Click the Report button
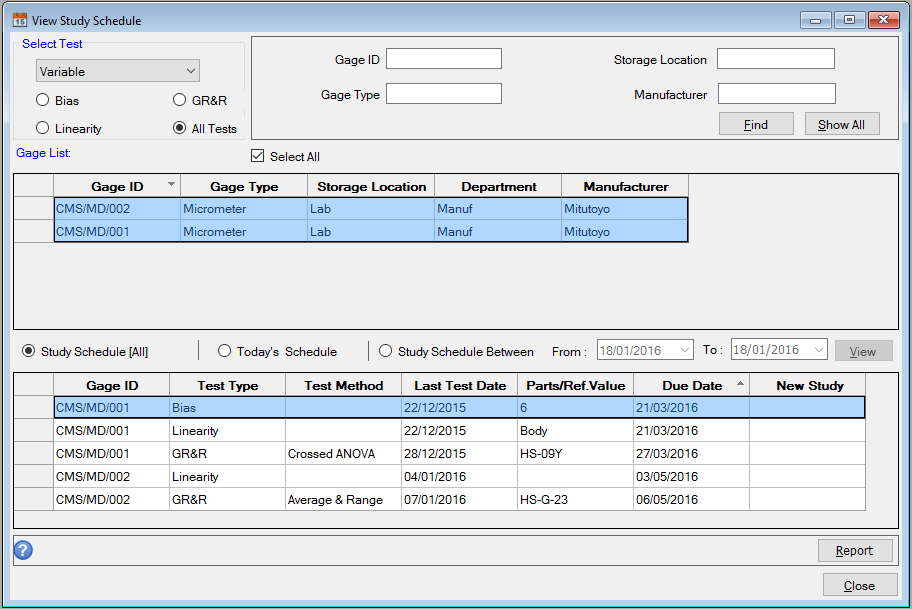The width and height of the screenshot is (912, 609). tap(855, 550)
